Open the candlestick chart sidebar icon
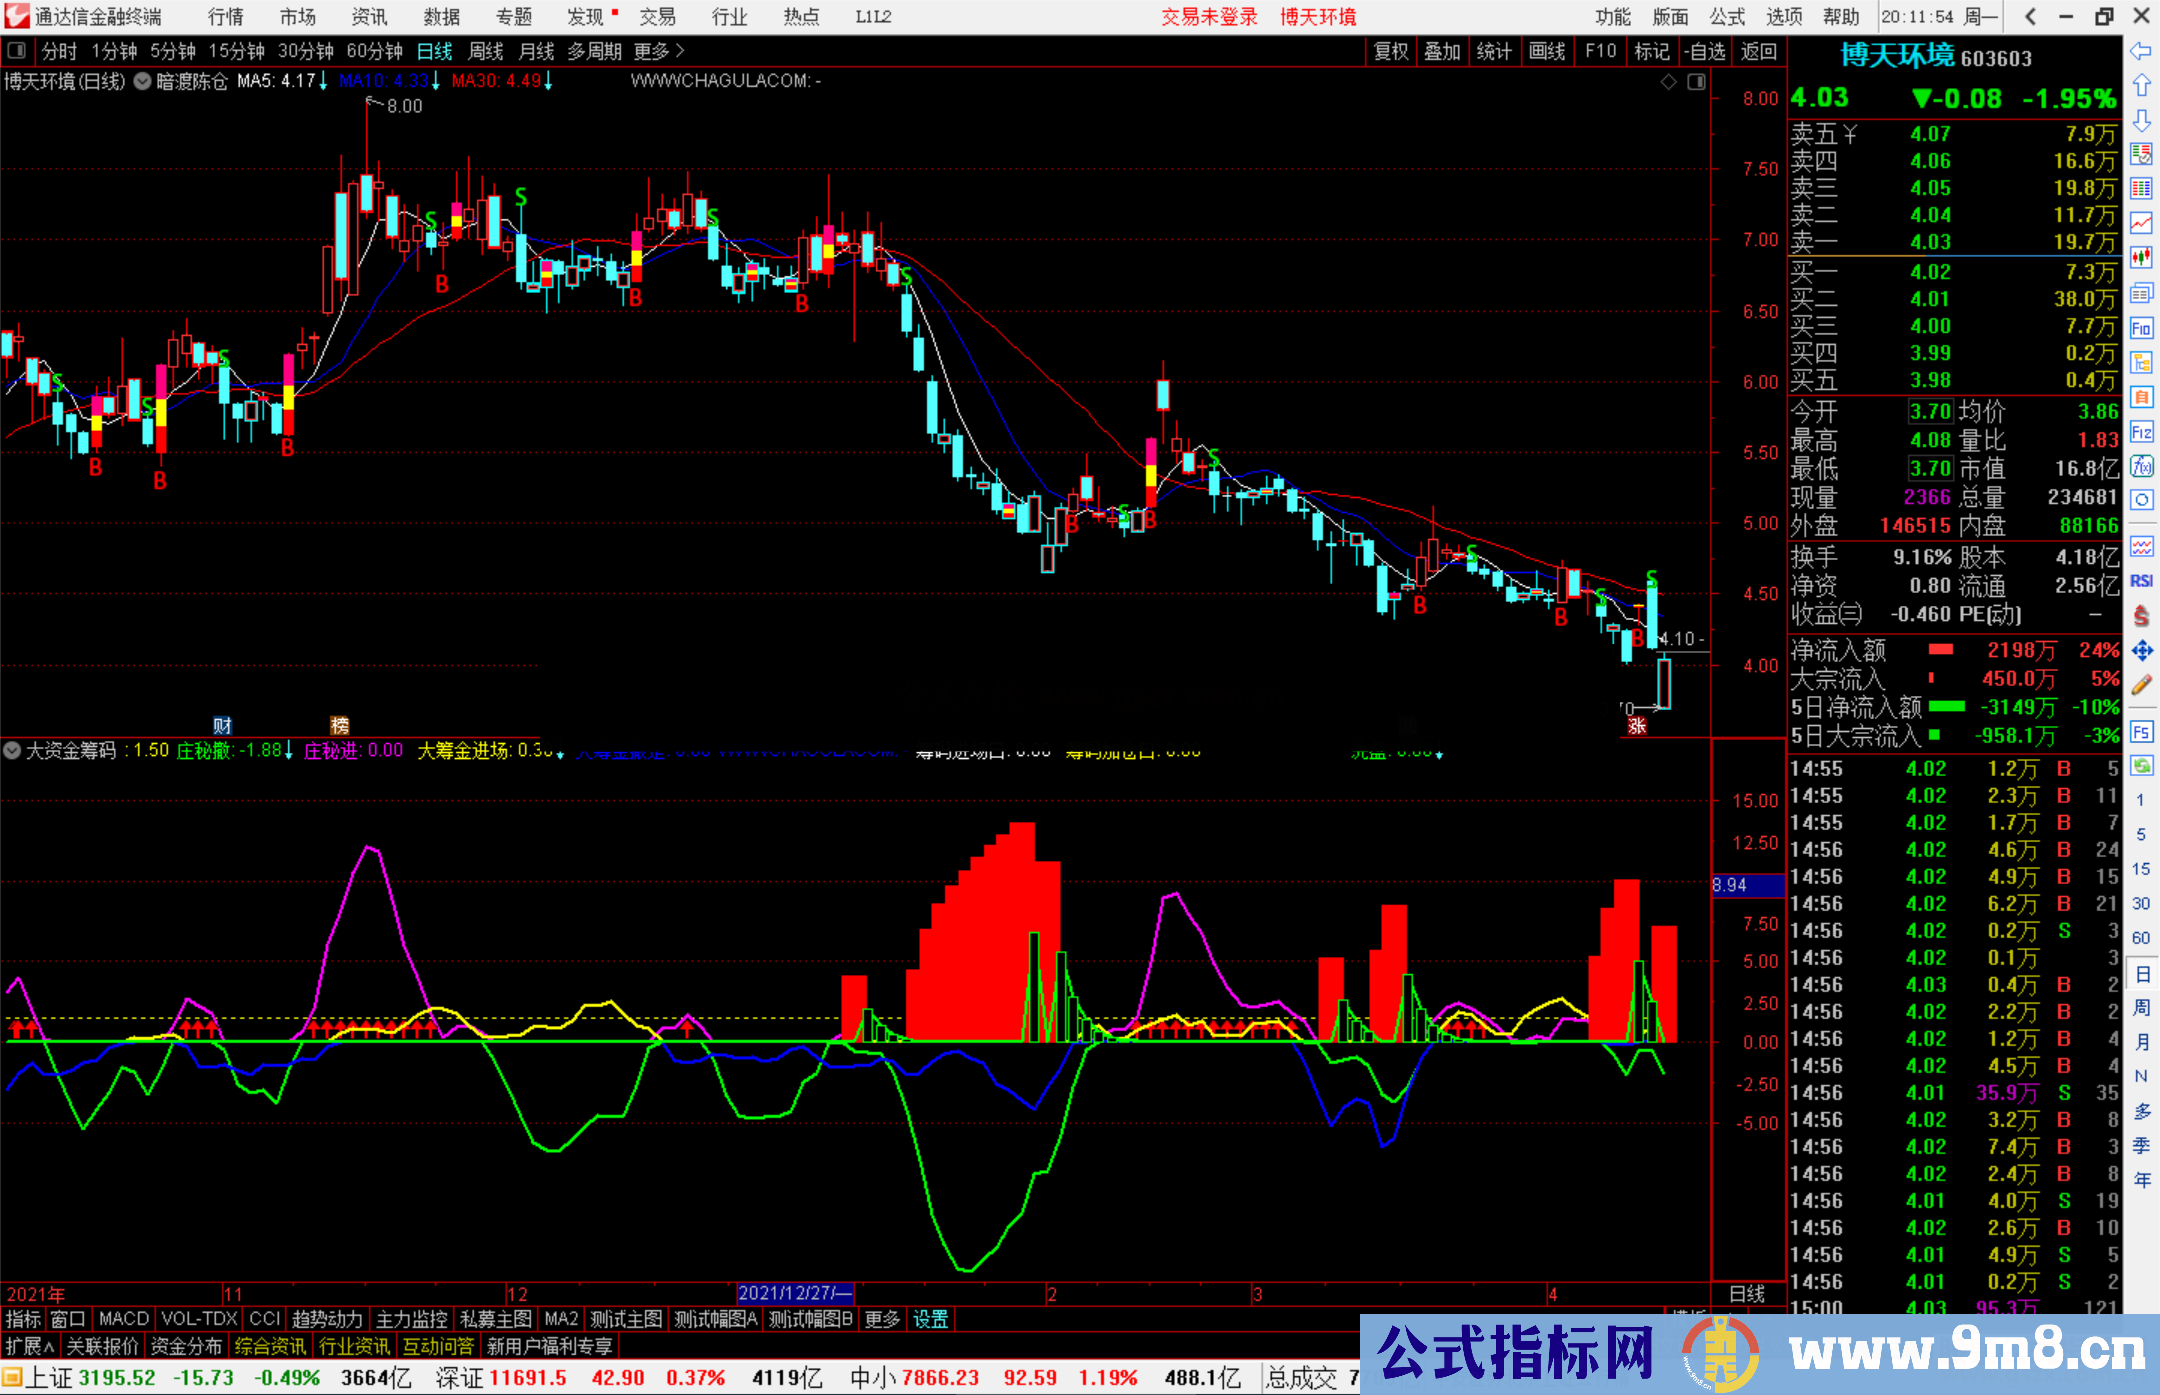Screen dimensions: 2160x1395 (x=2141, y=258)
